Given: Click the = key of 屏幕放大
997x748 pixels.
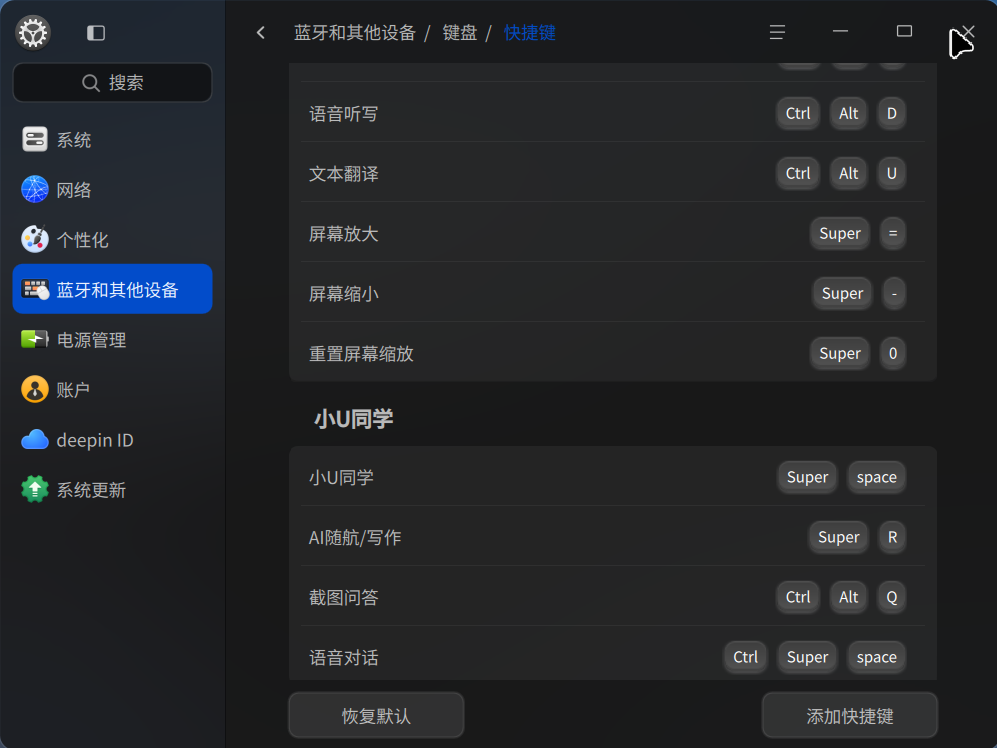Looking at the screenshot, I should point(893,233).
